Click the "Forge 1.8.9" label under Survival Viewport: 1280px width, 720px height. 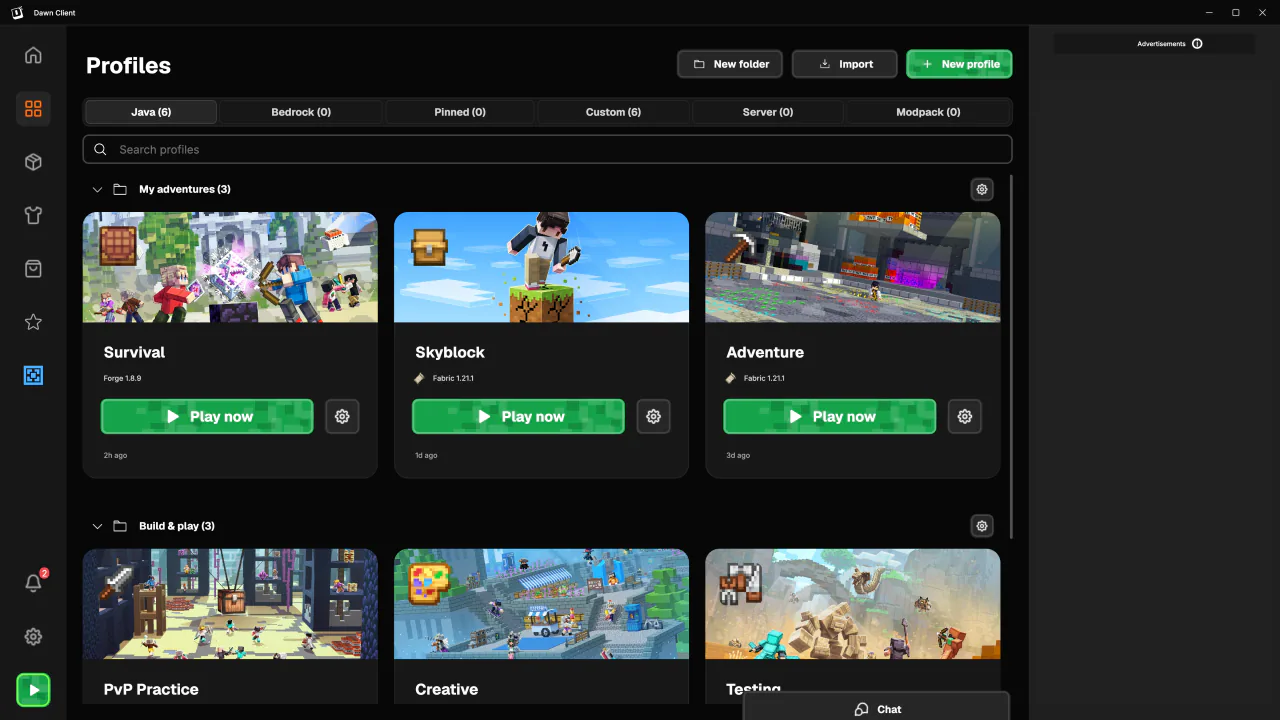pyautogui.click(x=122, y=379)
